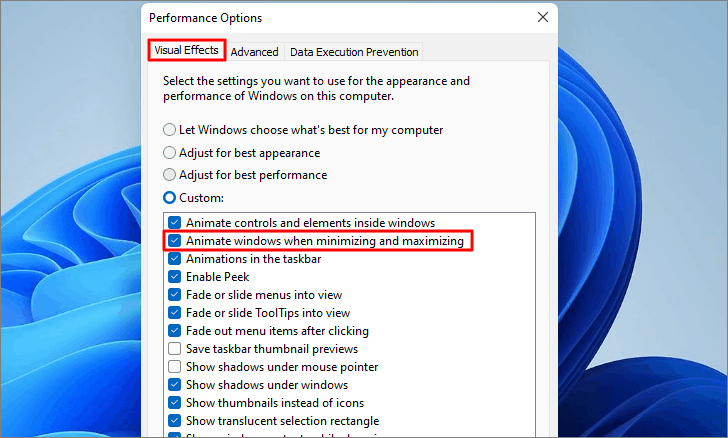Enable Save taskbar thumbnail previews
The width and height of the screenshot is (728, 438).
[175, 348]
